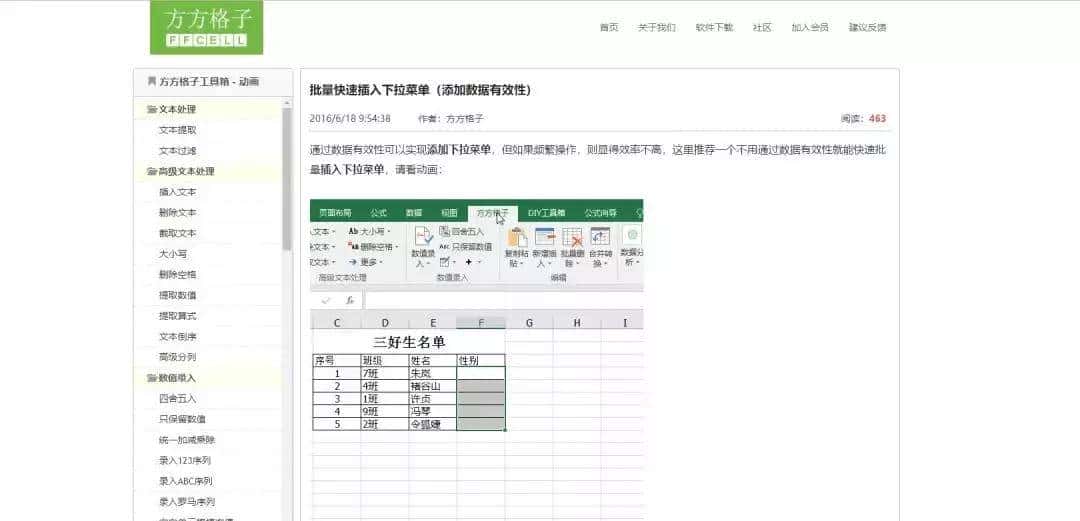Click the reading count 463

pos(878,119)
